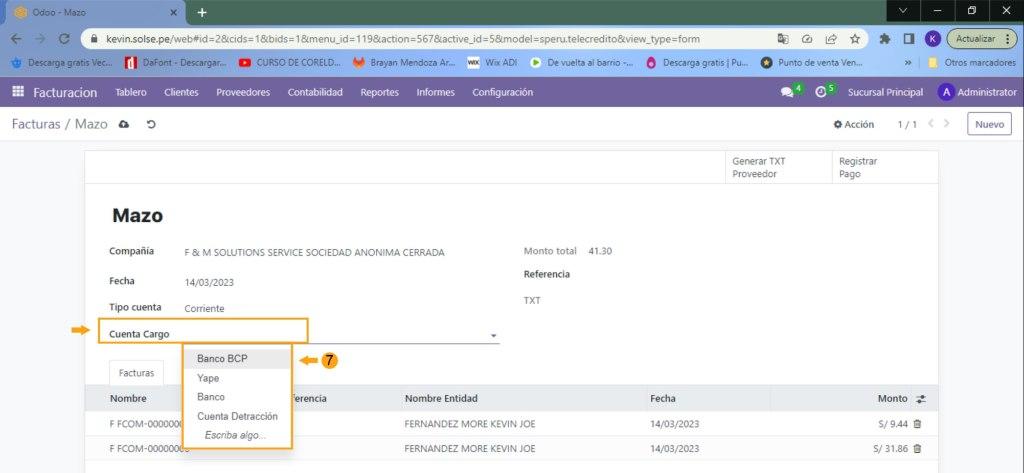
Task: Expand the Cuenta Cargo dropdown arrow
Action: 493,336
